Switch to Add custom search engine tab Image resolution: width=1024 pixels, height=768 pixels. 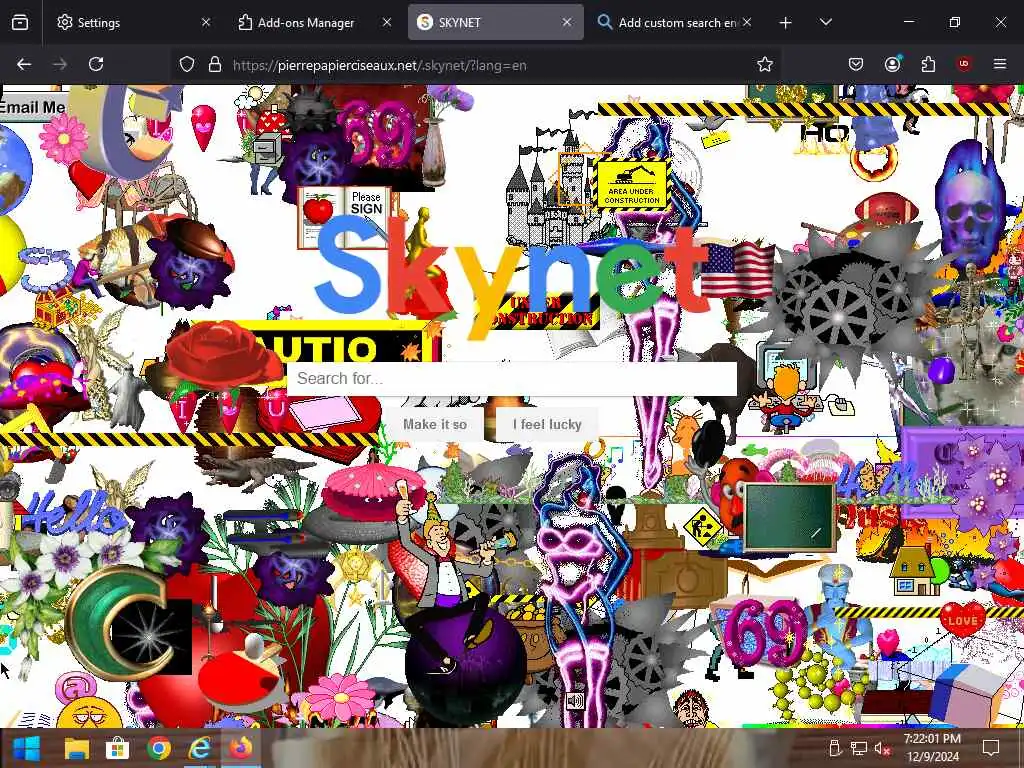point(676,23)
